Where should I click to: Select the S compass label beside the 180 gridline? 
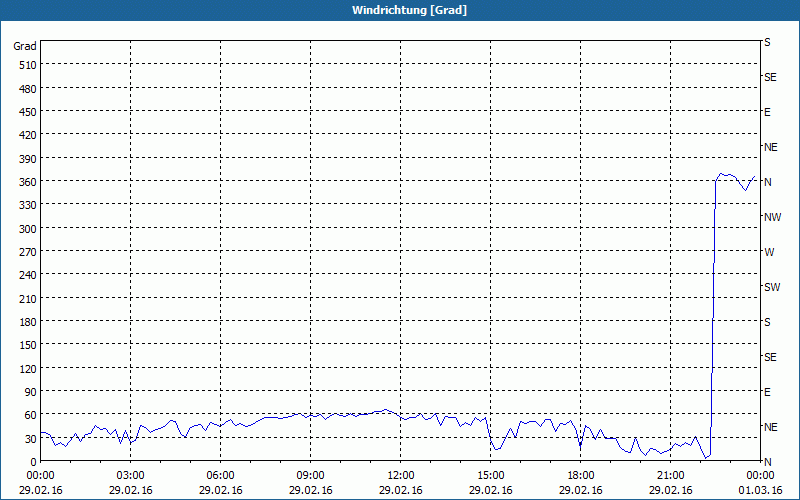pos(767,322)
